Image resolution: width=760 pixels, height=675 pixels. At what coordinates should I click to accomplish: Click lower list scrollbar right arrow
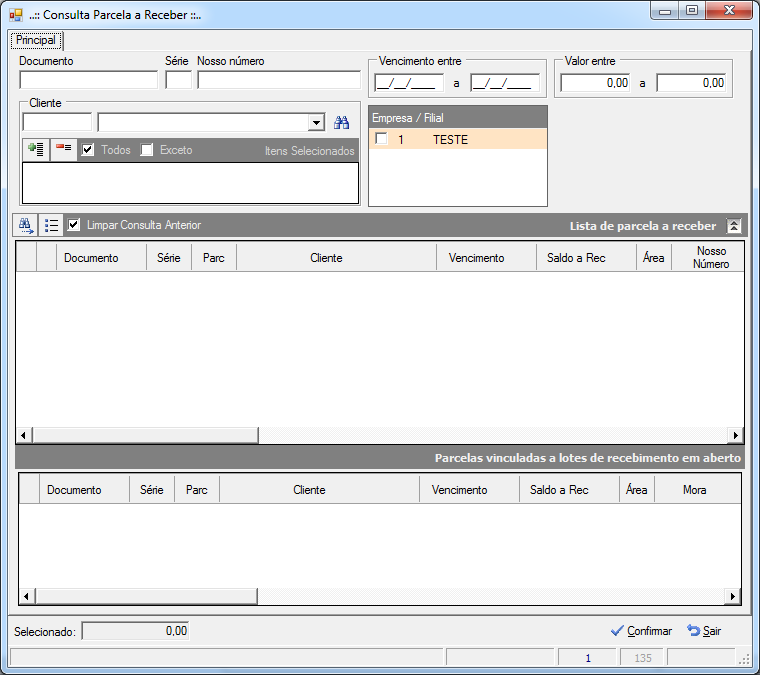(732, 597)
